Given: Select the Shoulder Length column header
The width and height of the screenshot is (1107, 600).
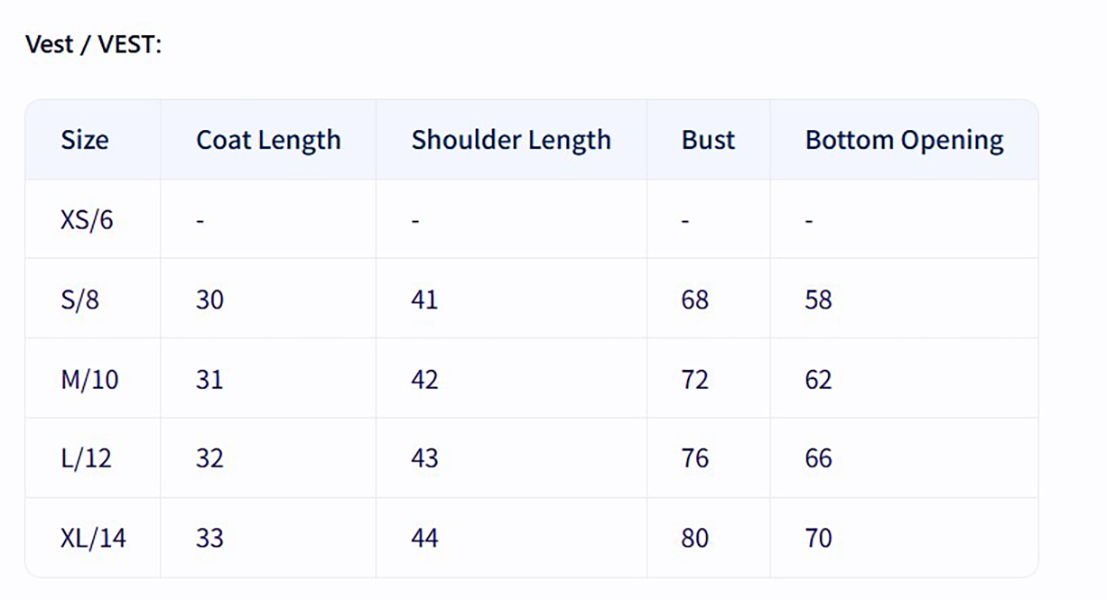Looking at the screenshot, I should tap(510, 140).
